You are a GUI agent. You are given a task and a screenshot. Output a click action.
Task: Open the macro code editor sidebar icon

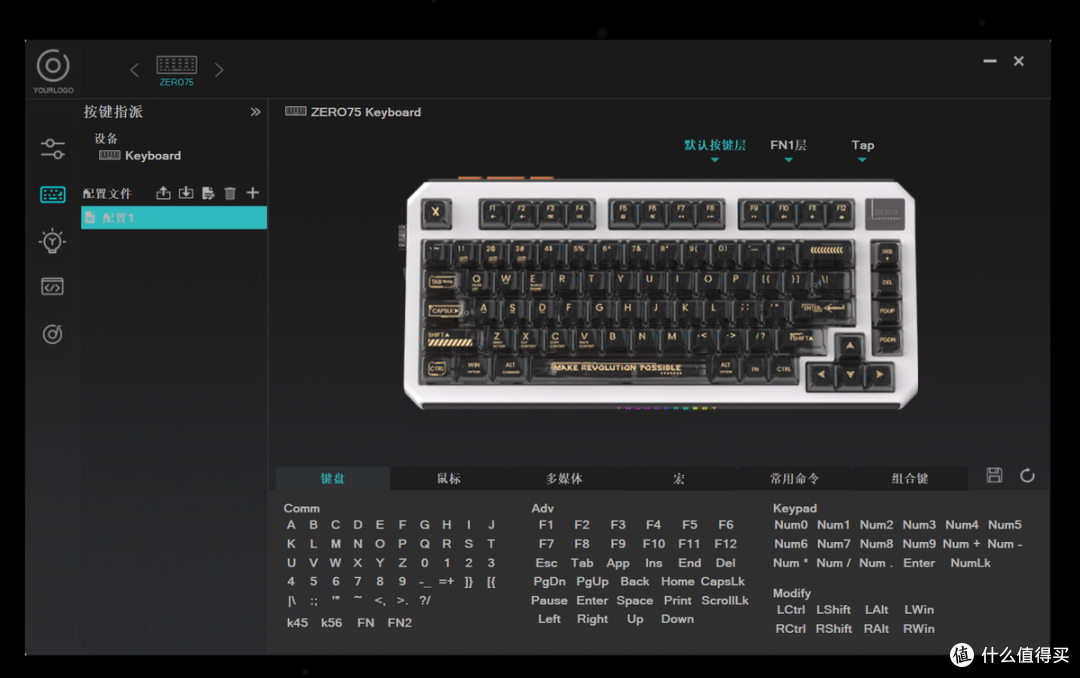point(53,288)
